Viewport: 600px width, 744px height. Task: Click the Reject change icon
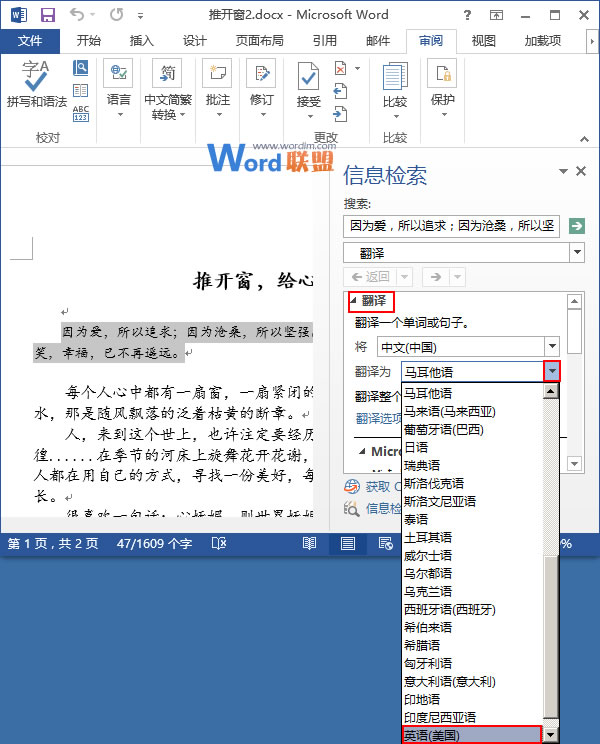coord(340,68)
